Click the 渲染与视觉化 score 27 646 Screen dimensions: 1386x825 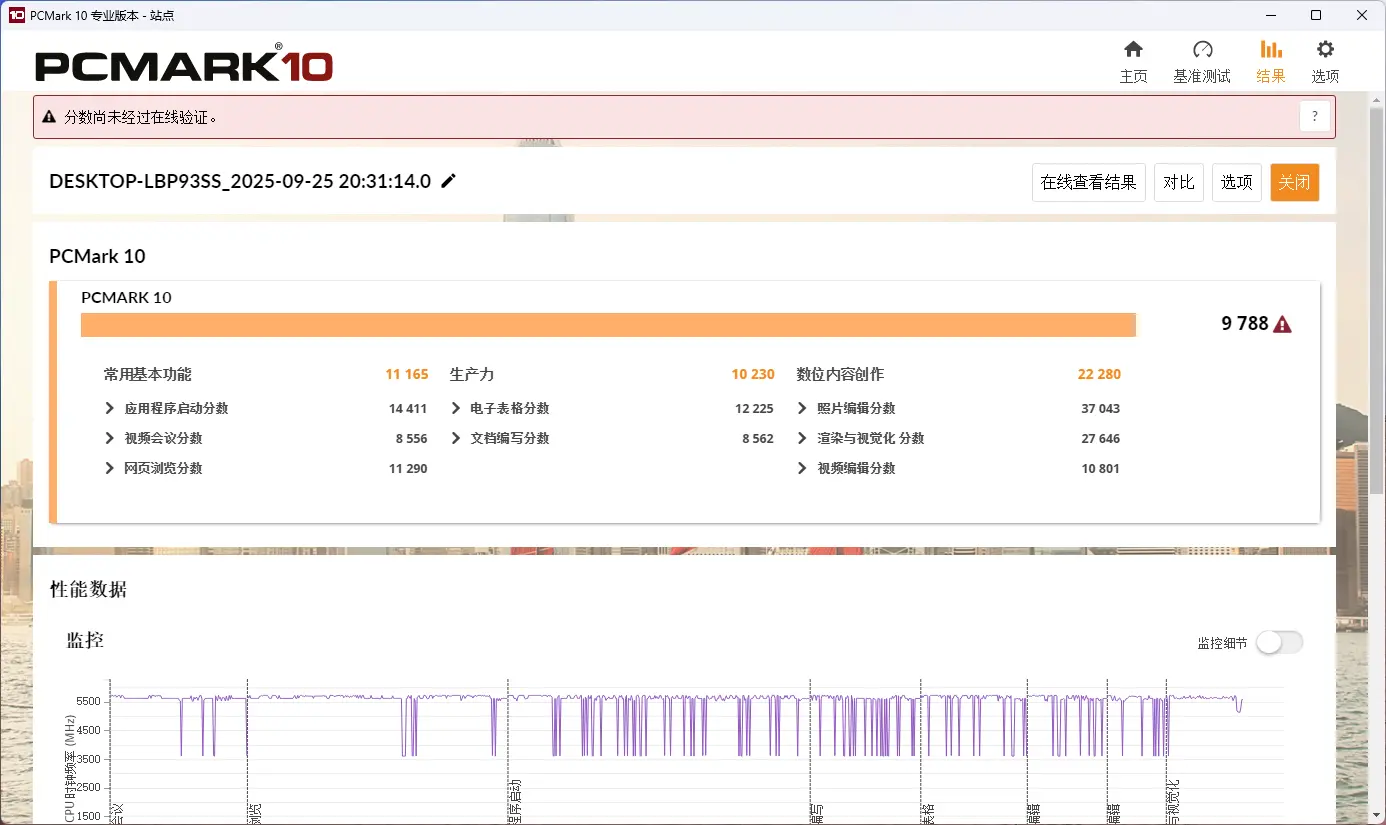(1101, 439)
